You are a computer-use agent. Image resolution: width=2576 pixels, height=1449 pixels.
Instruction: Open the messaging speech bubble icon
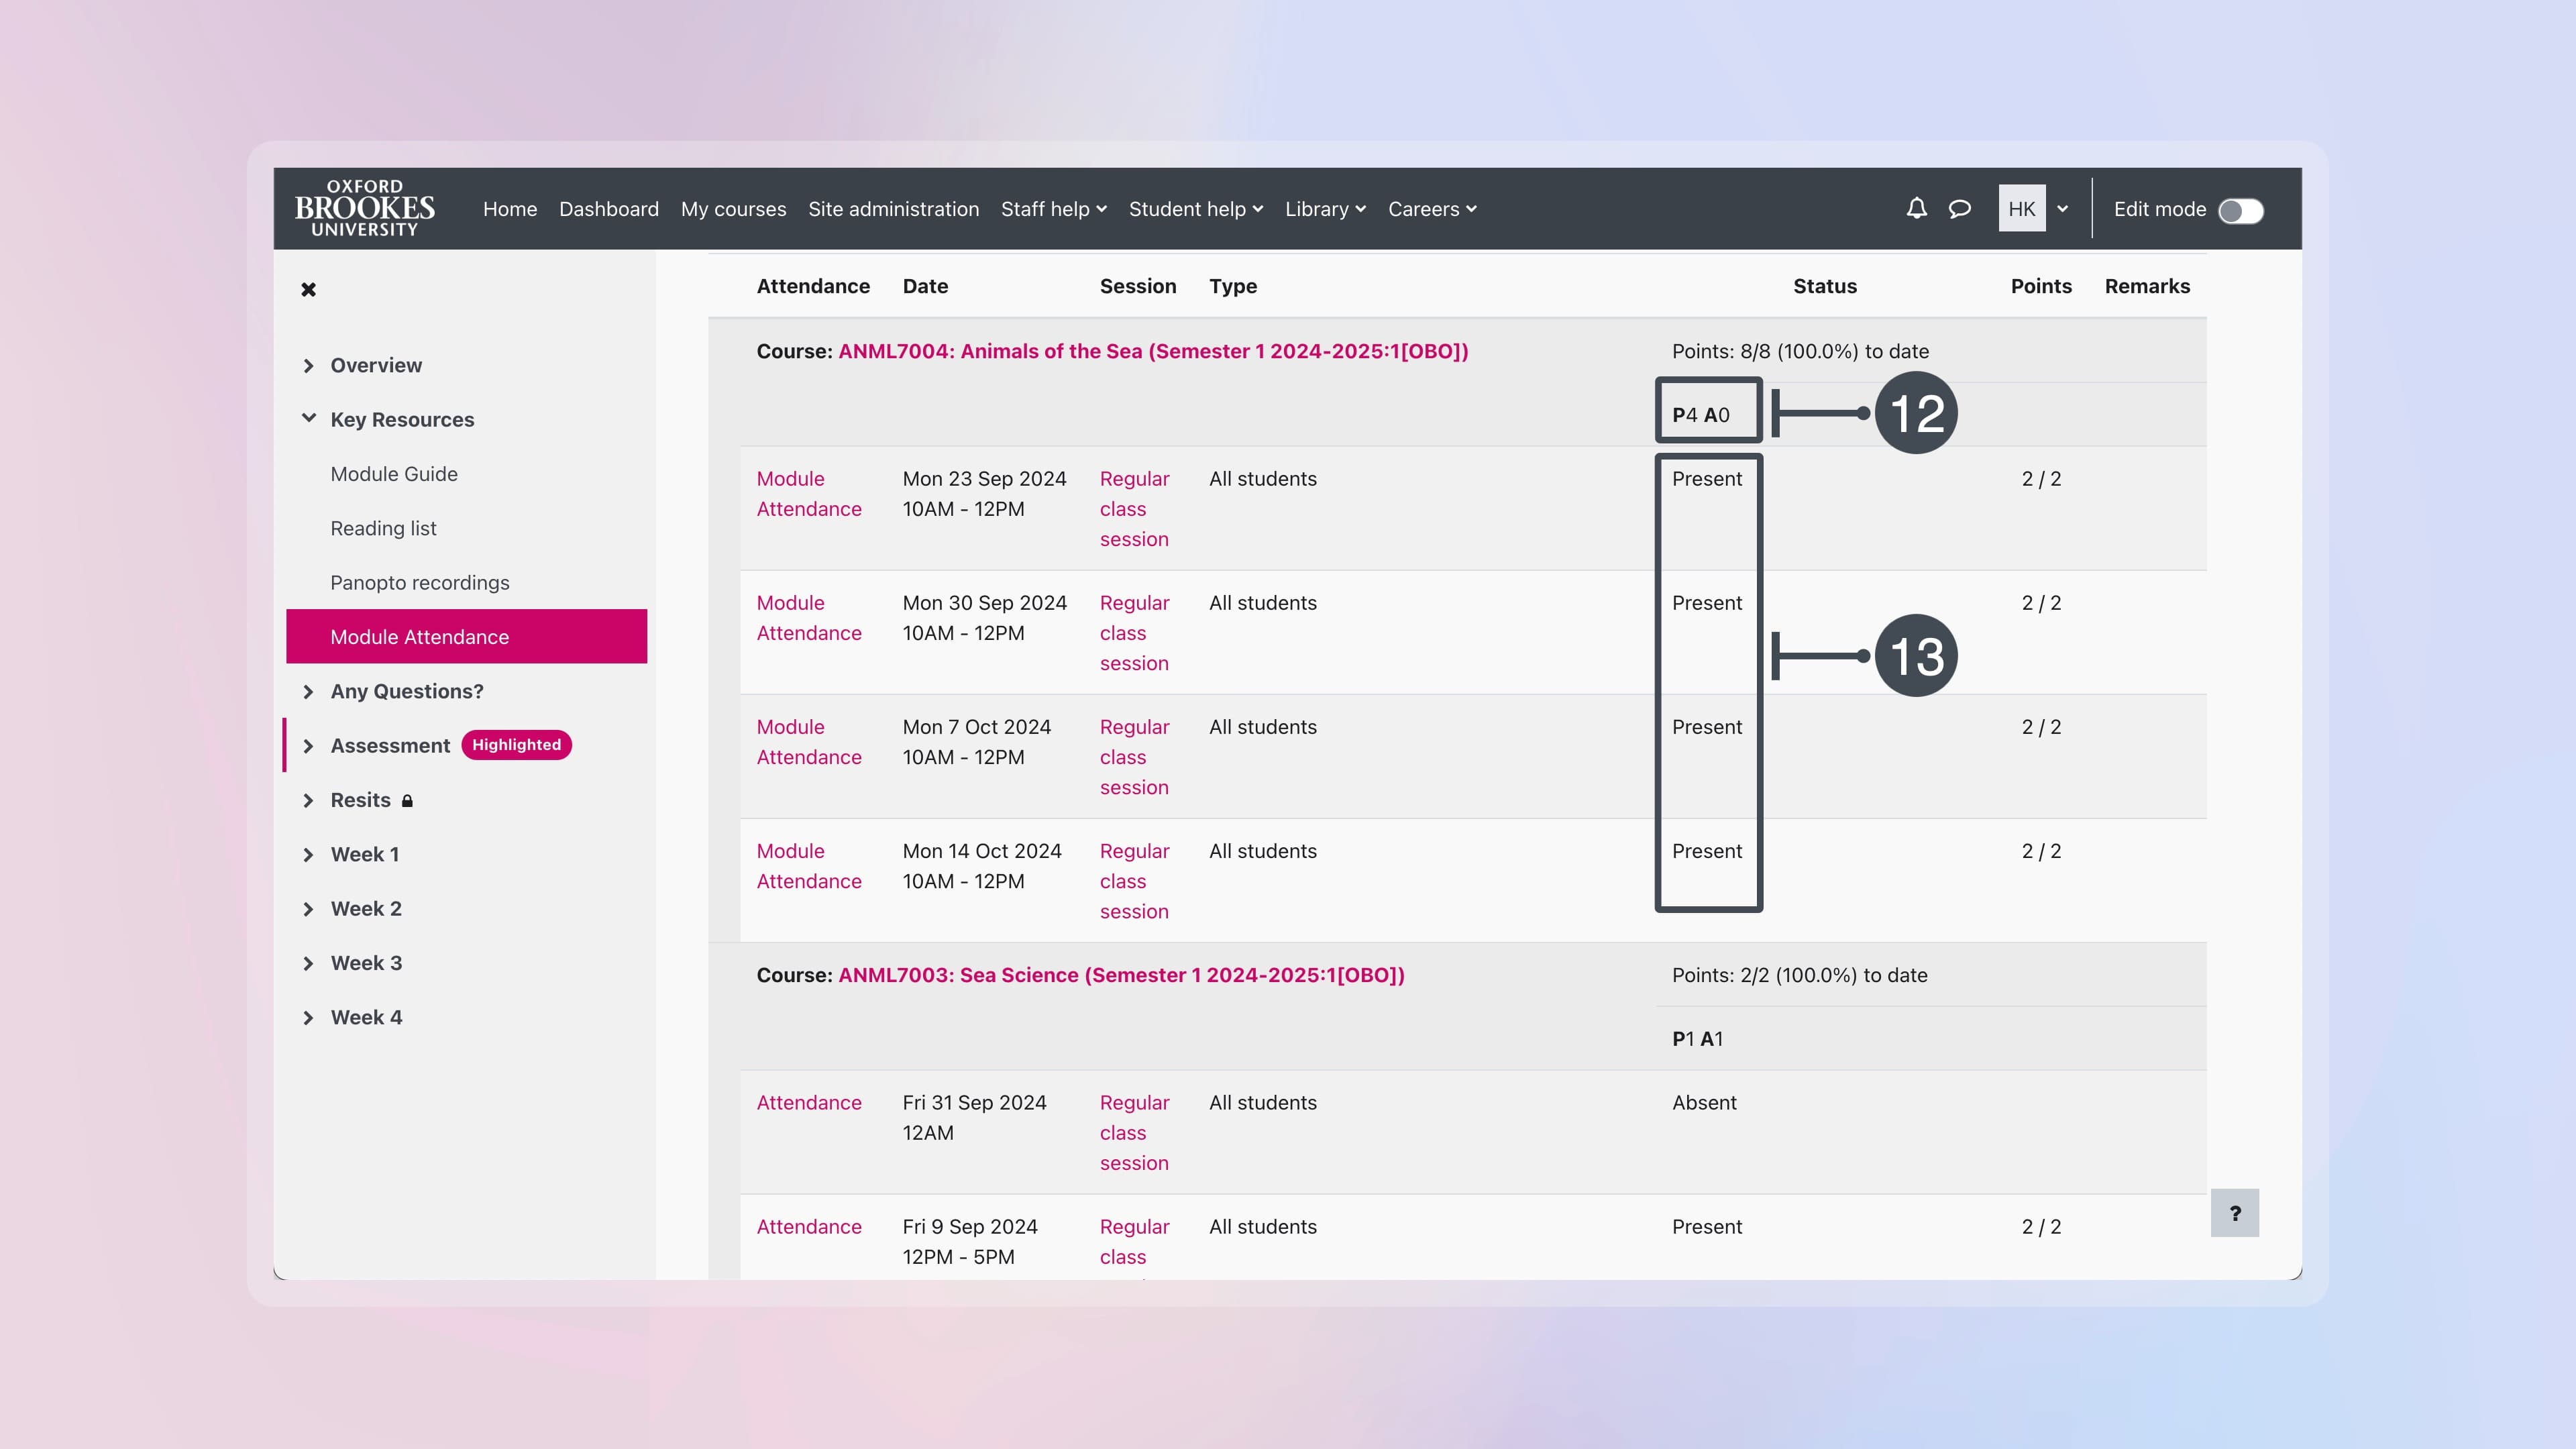pyautogui.click(x=1959, y=208)
